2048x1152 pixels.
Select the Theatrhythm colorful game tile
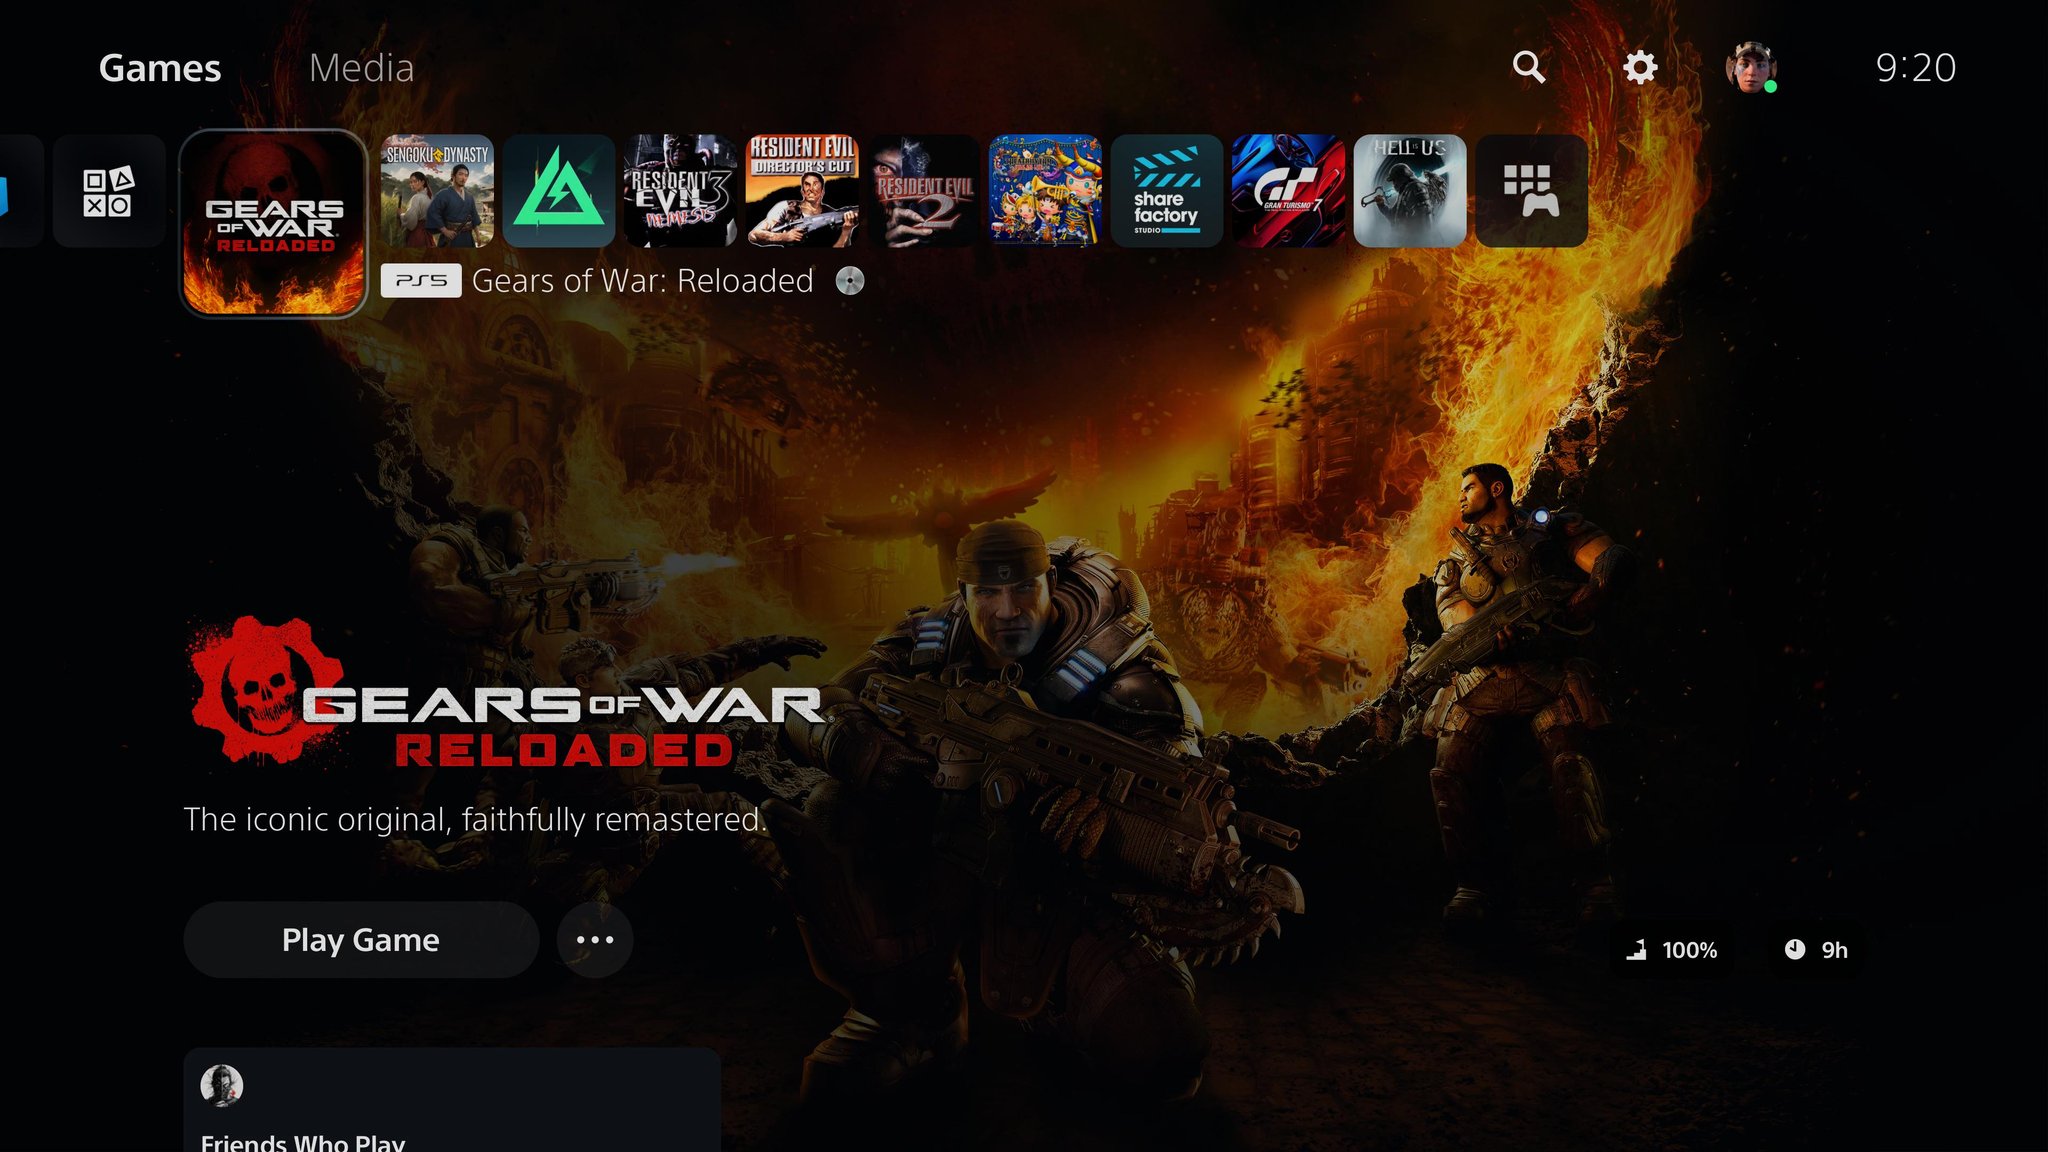1045,191
